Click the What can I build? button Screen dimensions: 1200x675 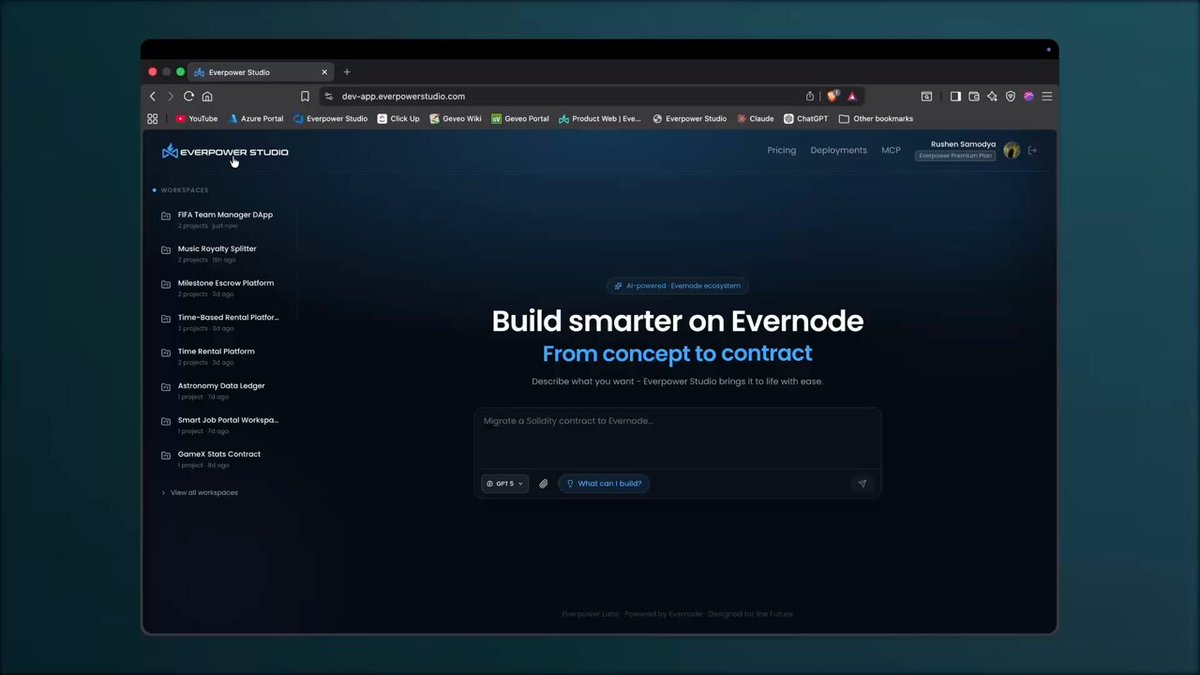pos(604,483)
